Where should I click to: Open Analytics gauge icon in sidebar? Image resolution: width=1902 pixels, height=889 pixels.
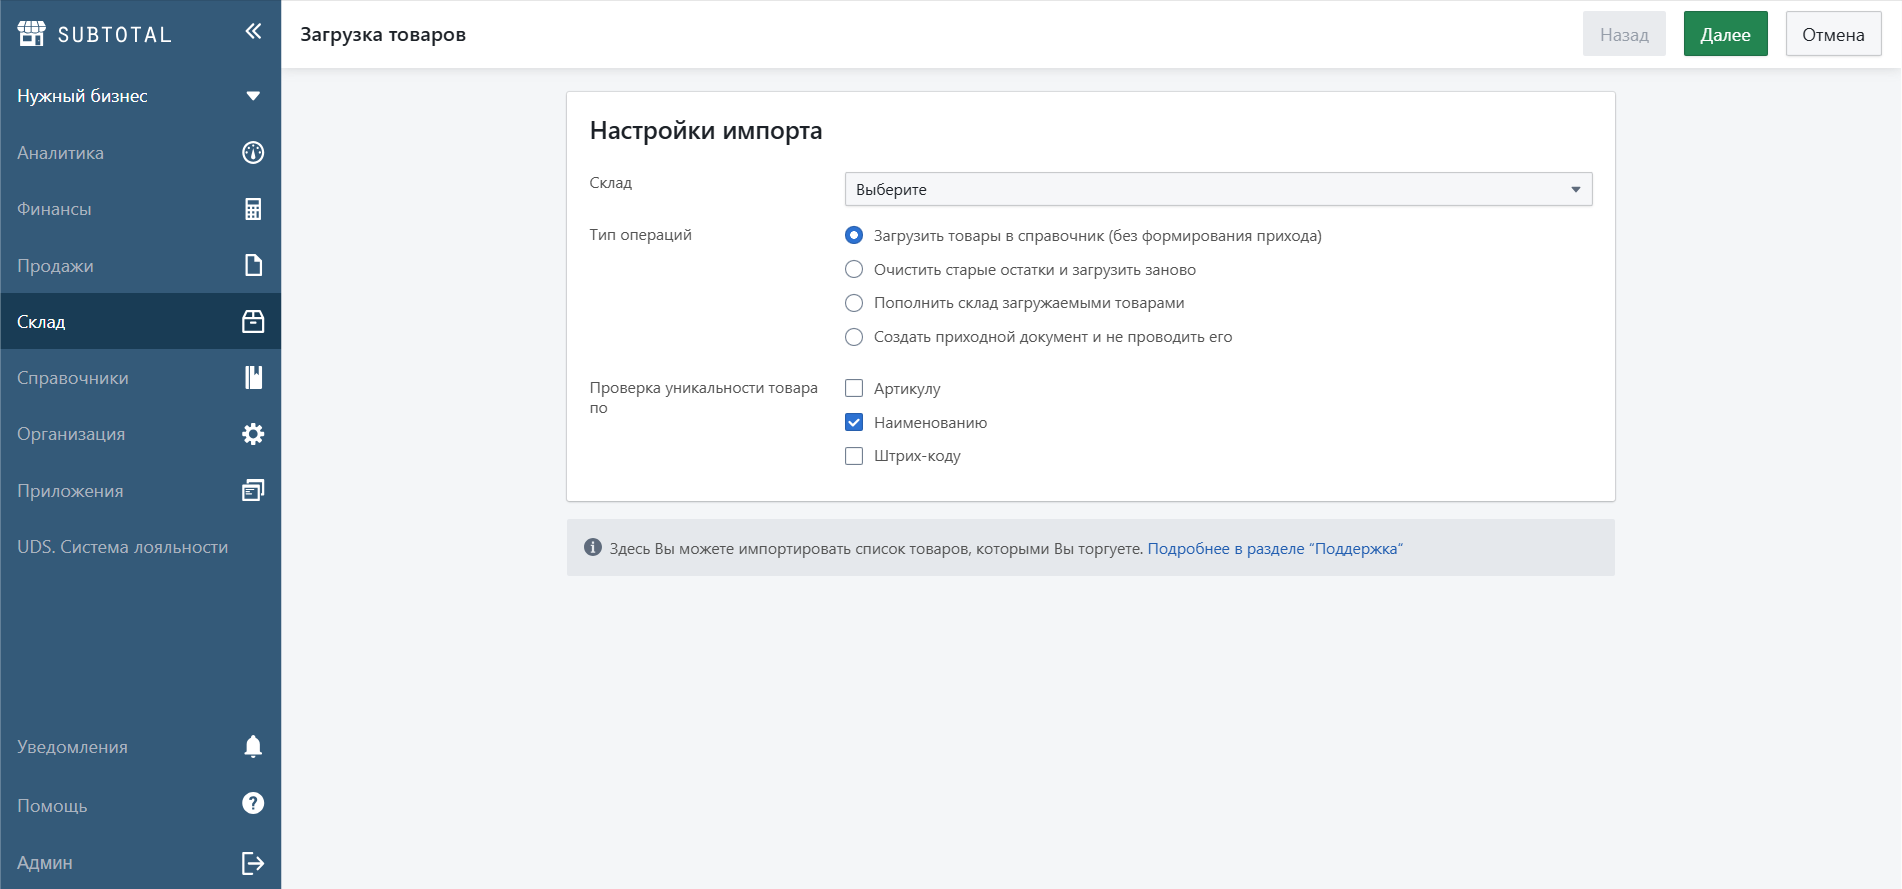(x=253, y=153)
